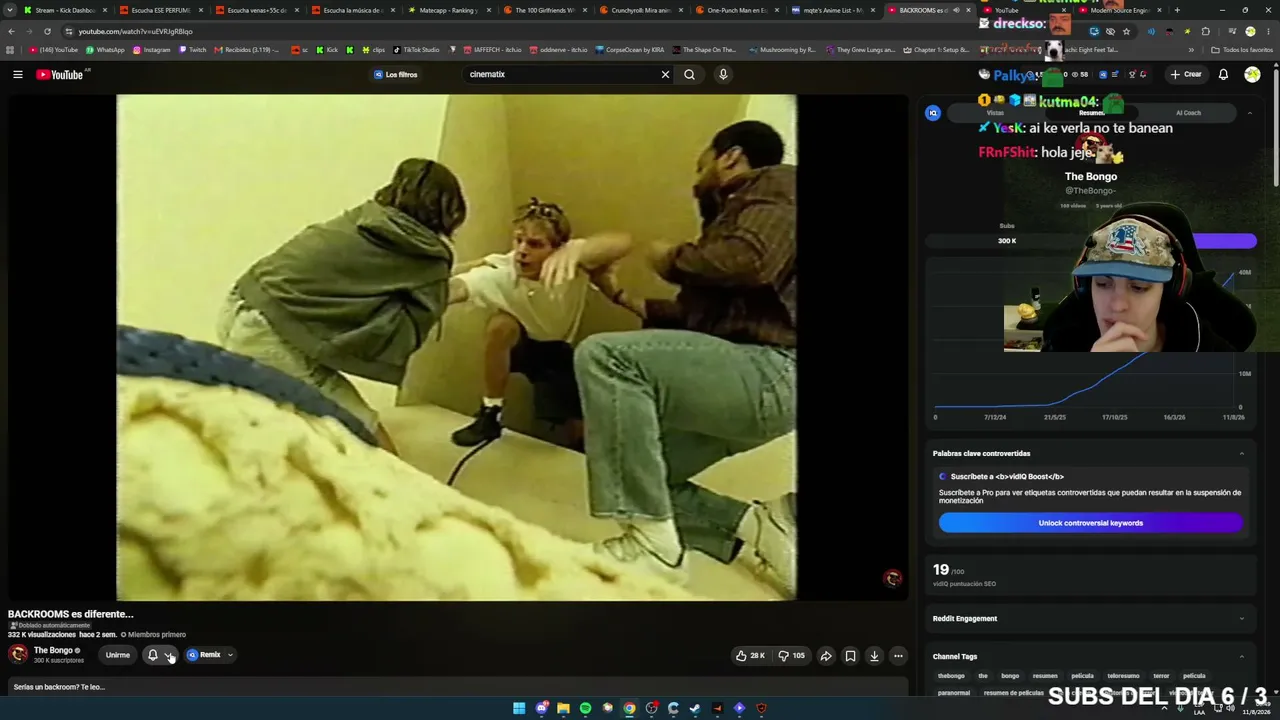The height and width of the screenshot is (720, 1280).
Task: Open Spotify from the taskbar
Action: (585, 708)
